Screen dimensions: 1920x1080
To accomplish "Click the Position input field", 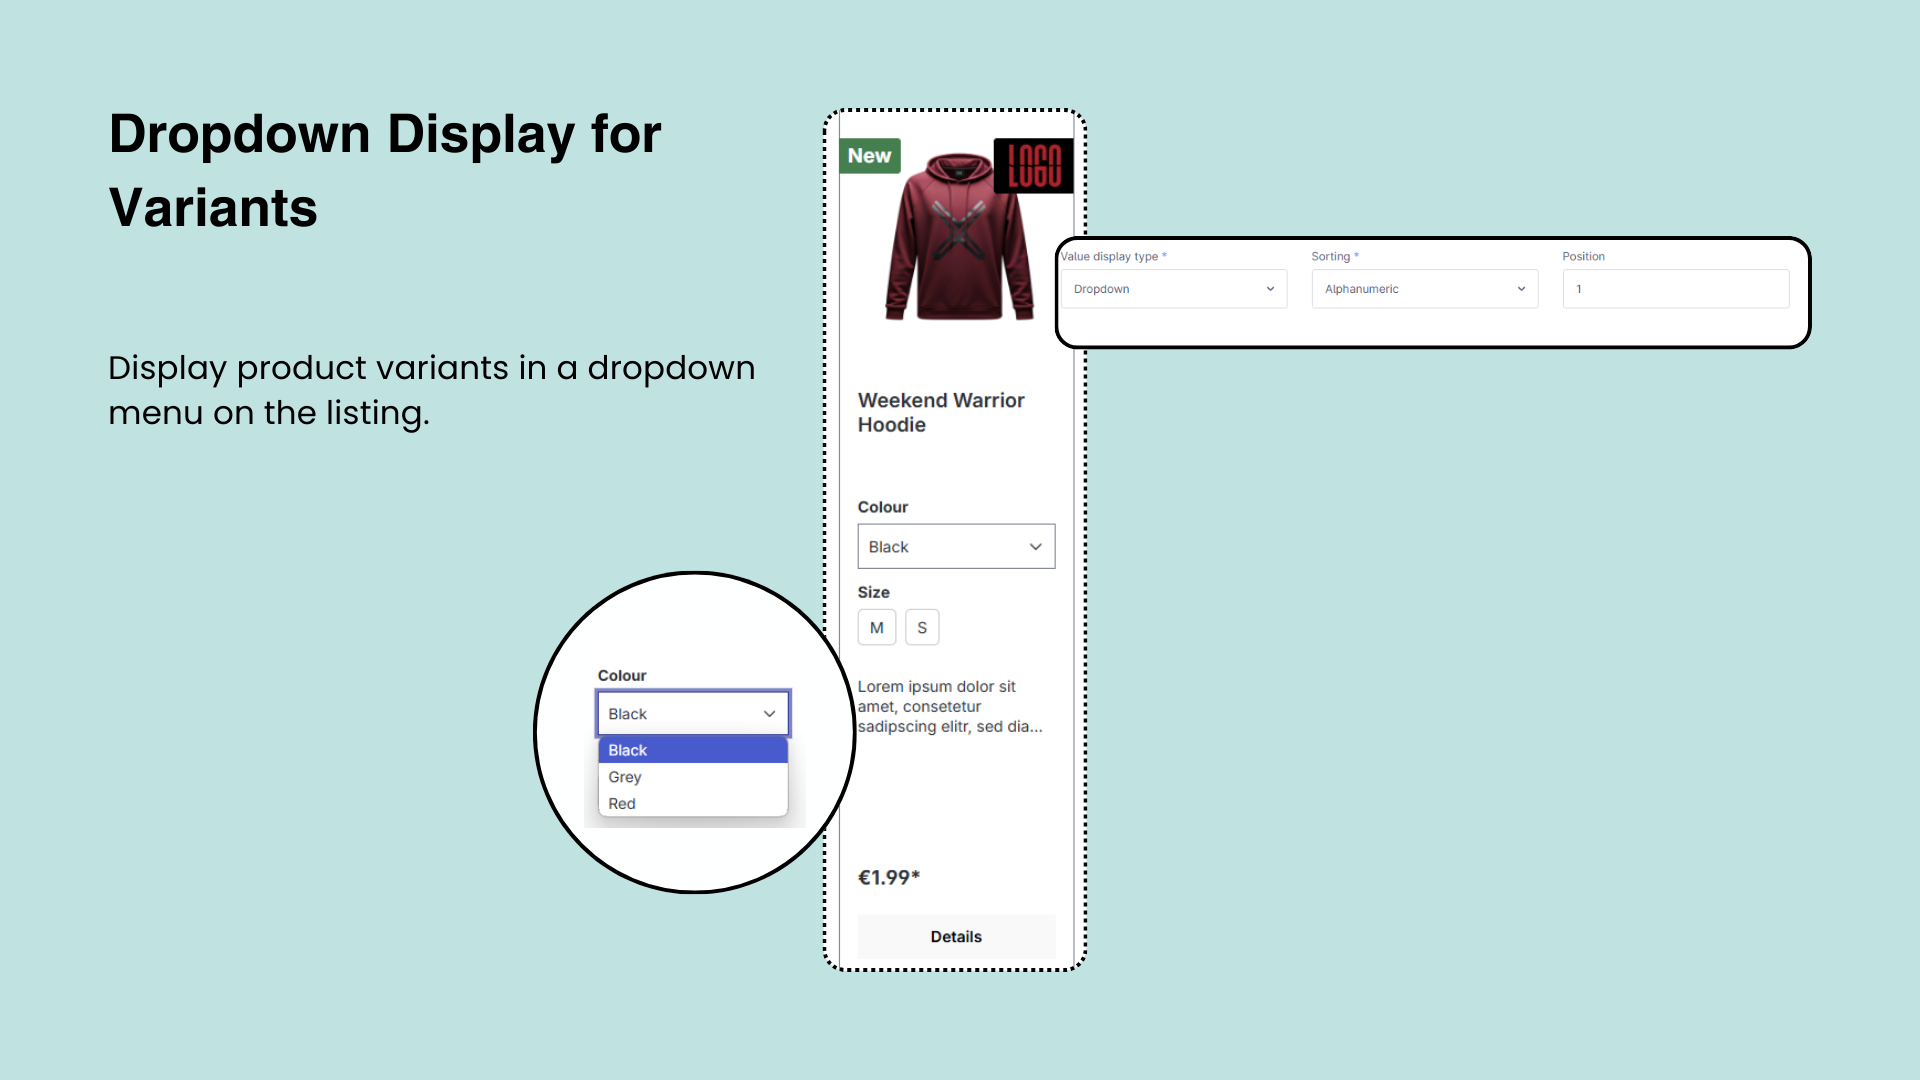I will click(1676, 289).
